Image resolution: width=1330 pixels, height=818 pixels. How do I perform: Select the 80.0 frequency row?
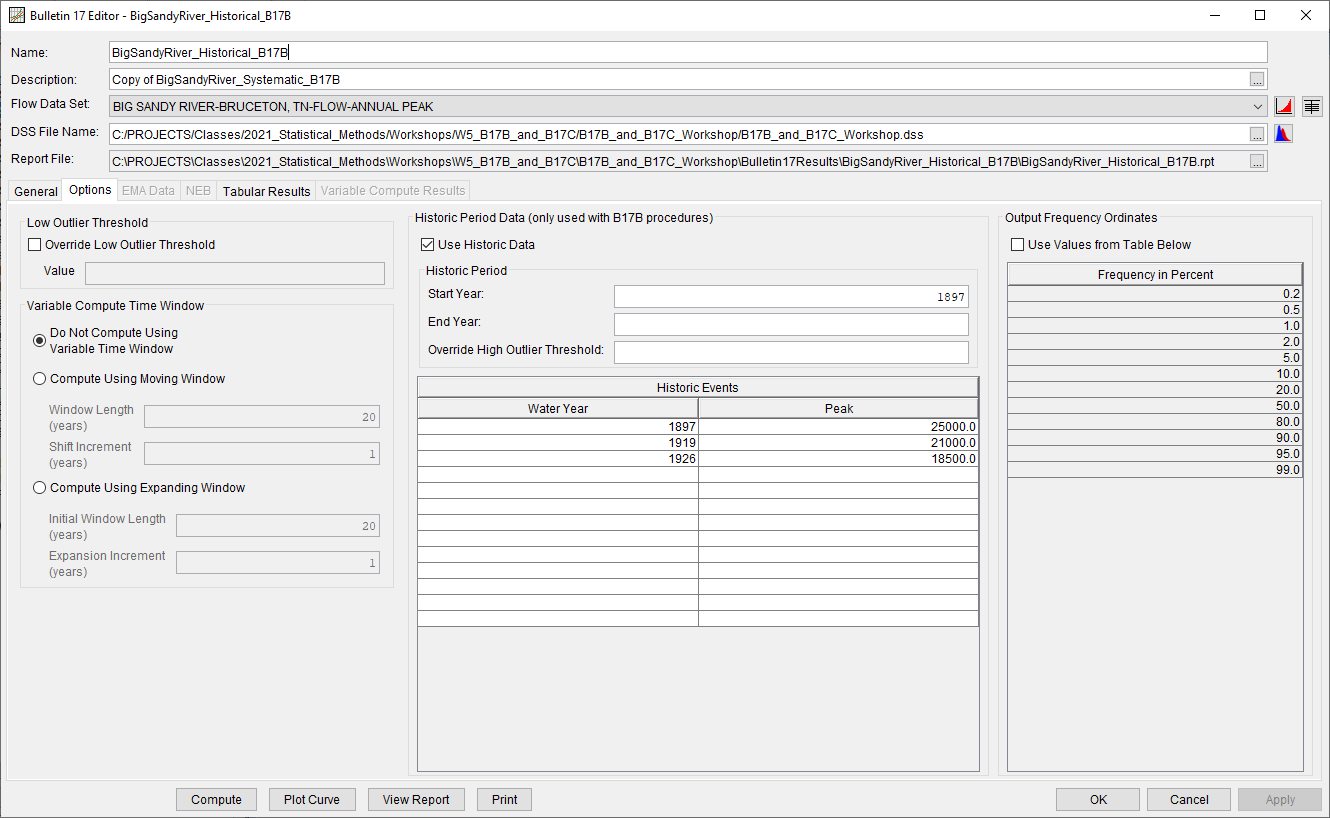(x=1155, y=422)
